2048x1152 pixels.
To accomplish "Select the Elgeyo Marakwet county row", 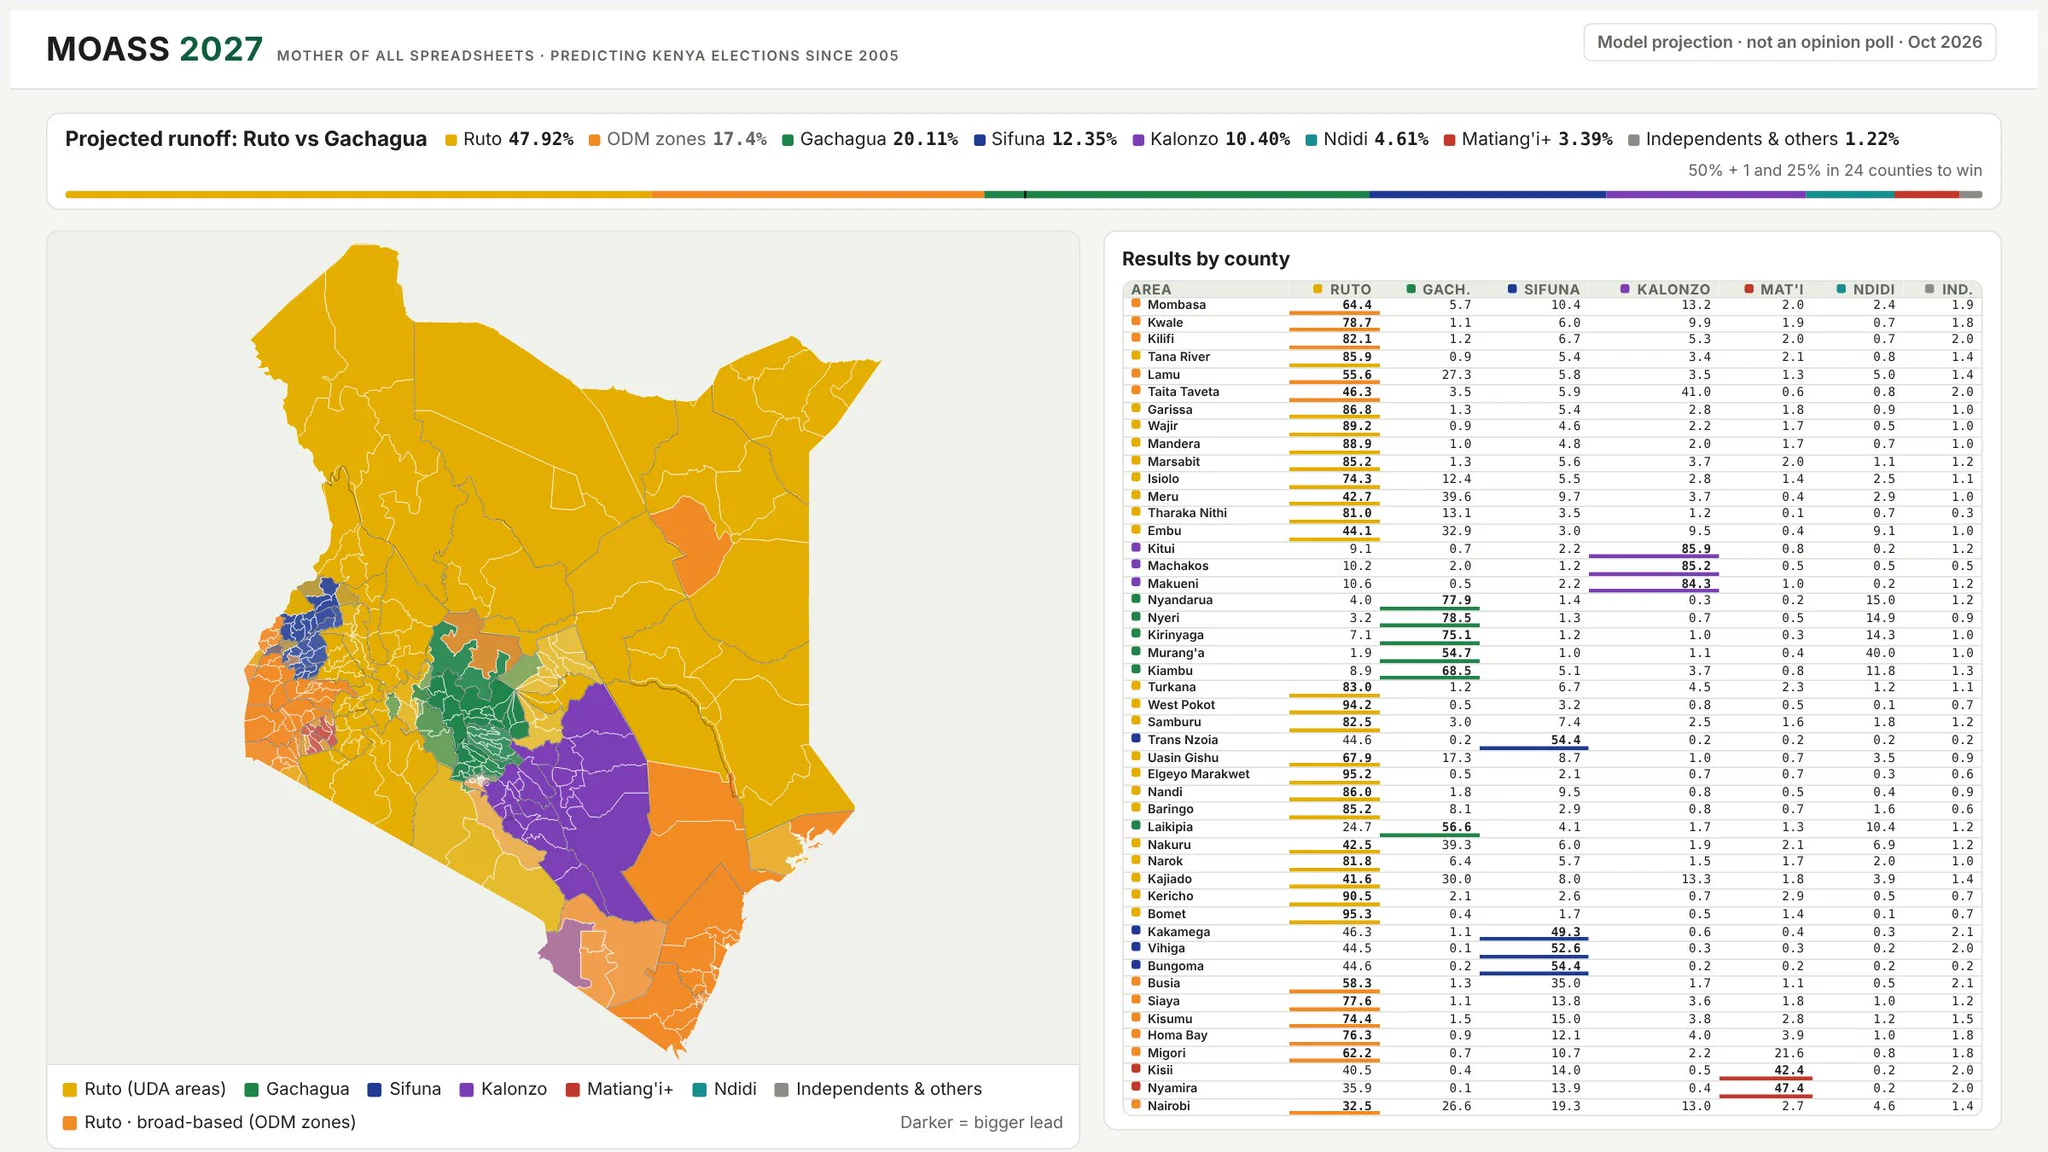I will click(1552, 775).
